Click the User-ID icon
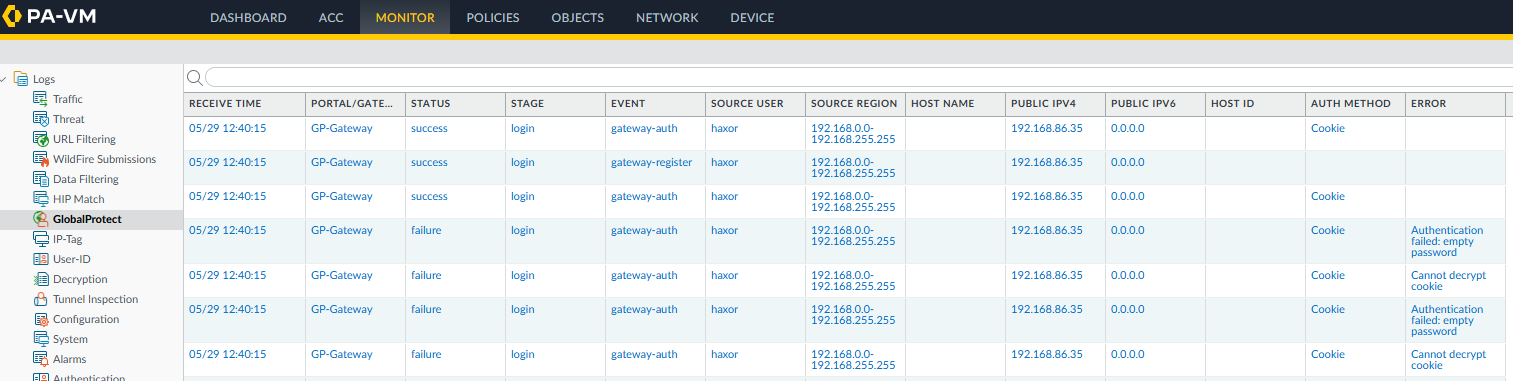Image resolution: width=1513 pixels, height=381 pixels. pyautogui.click(x=41, y=259)
